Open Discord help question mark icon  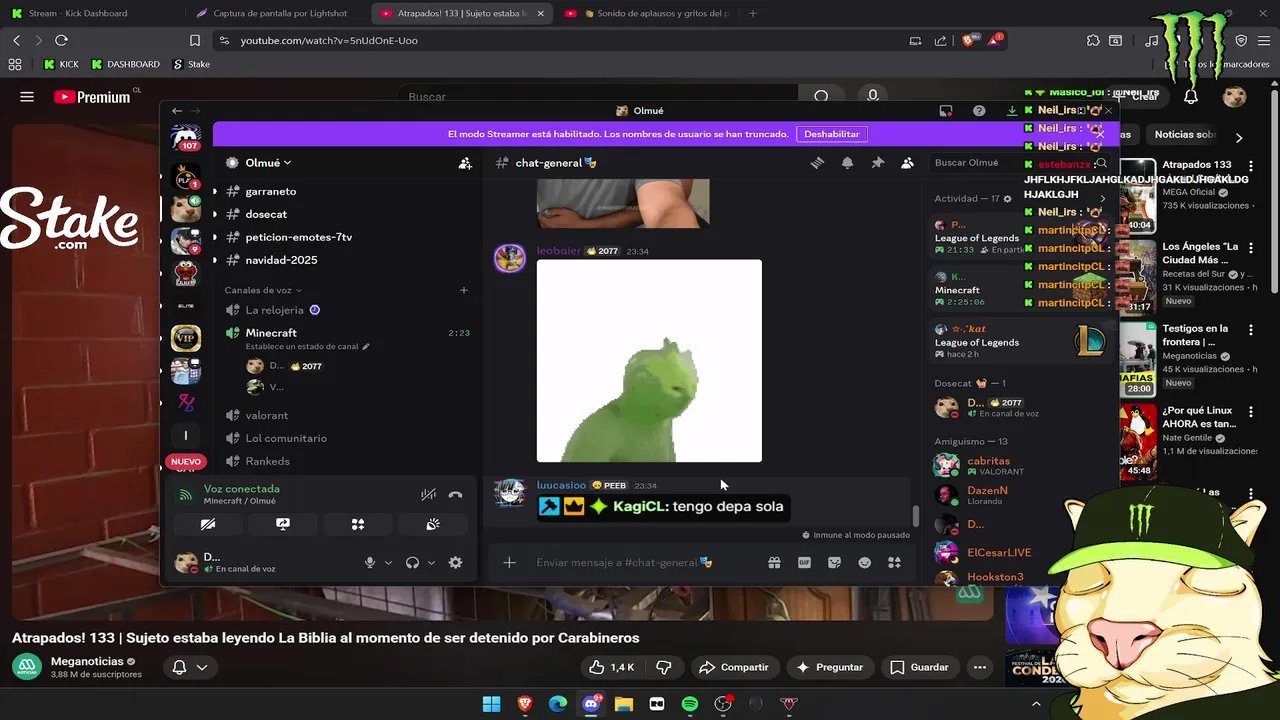pos(979,111)
